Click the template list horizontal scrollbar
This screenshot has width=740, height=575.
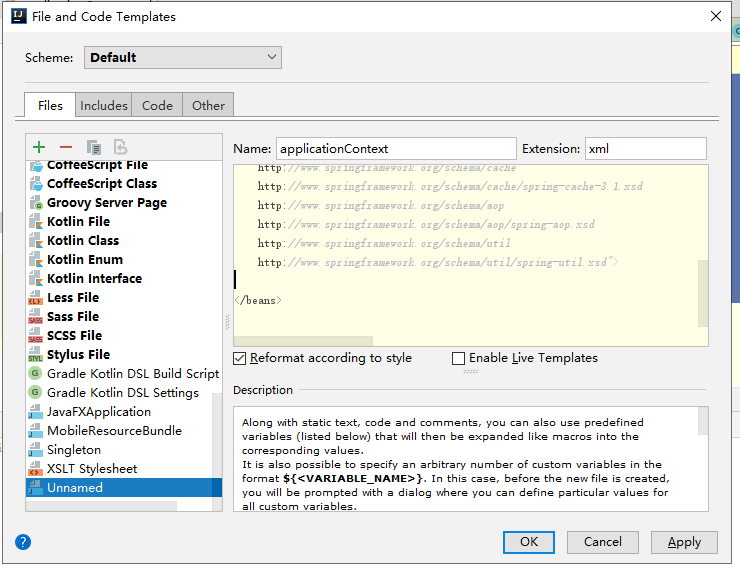point(101,506)
